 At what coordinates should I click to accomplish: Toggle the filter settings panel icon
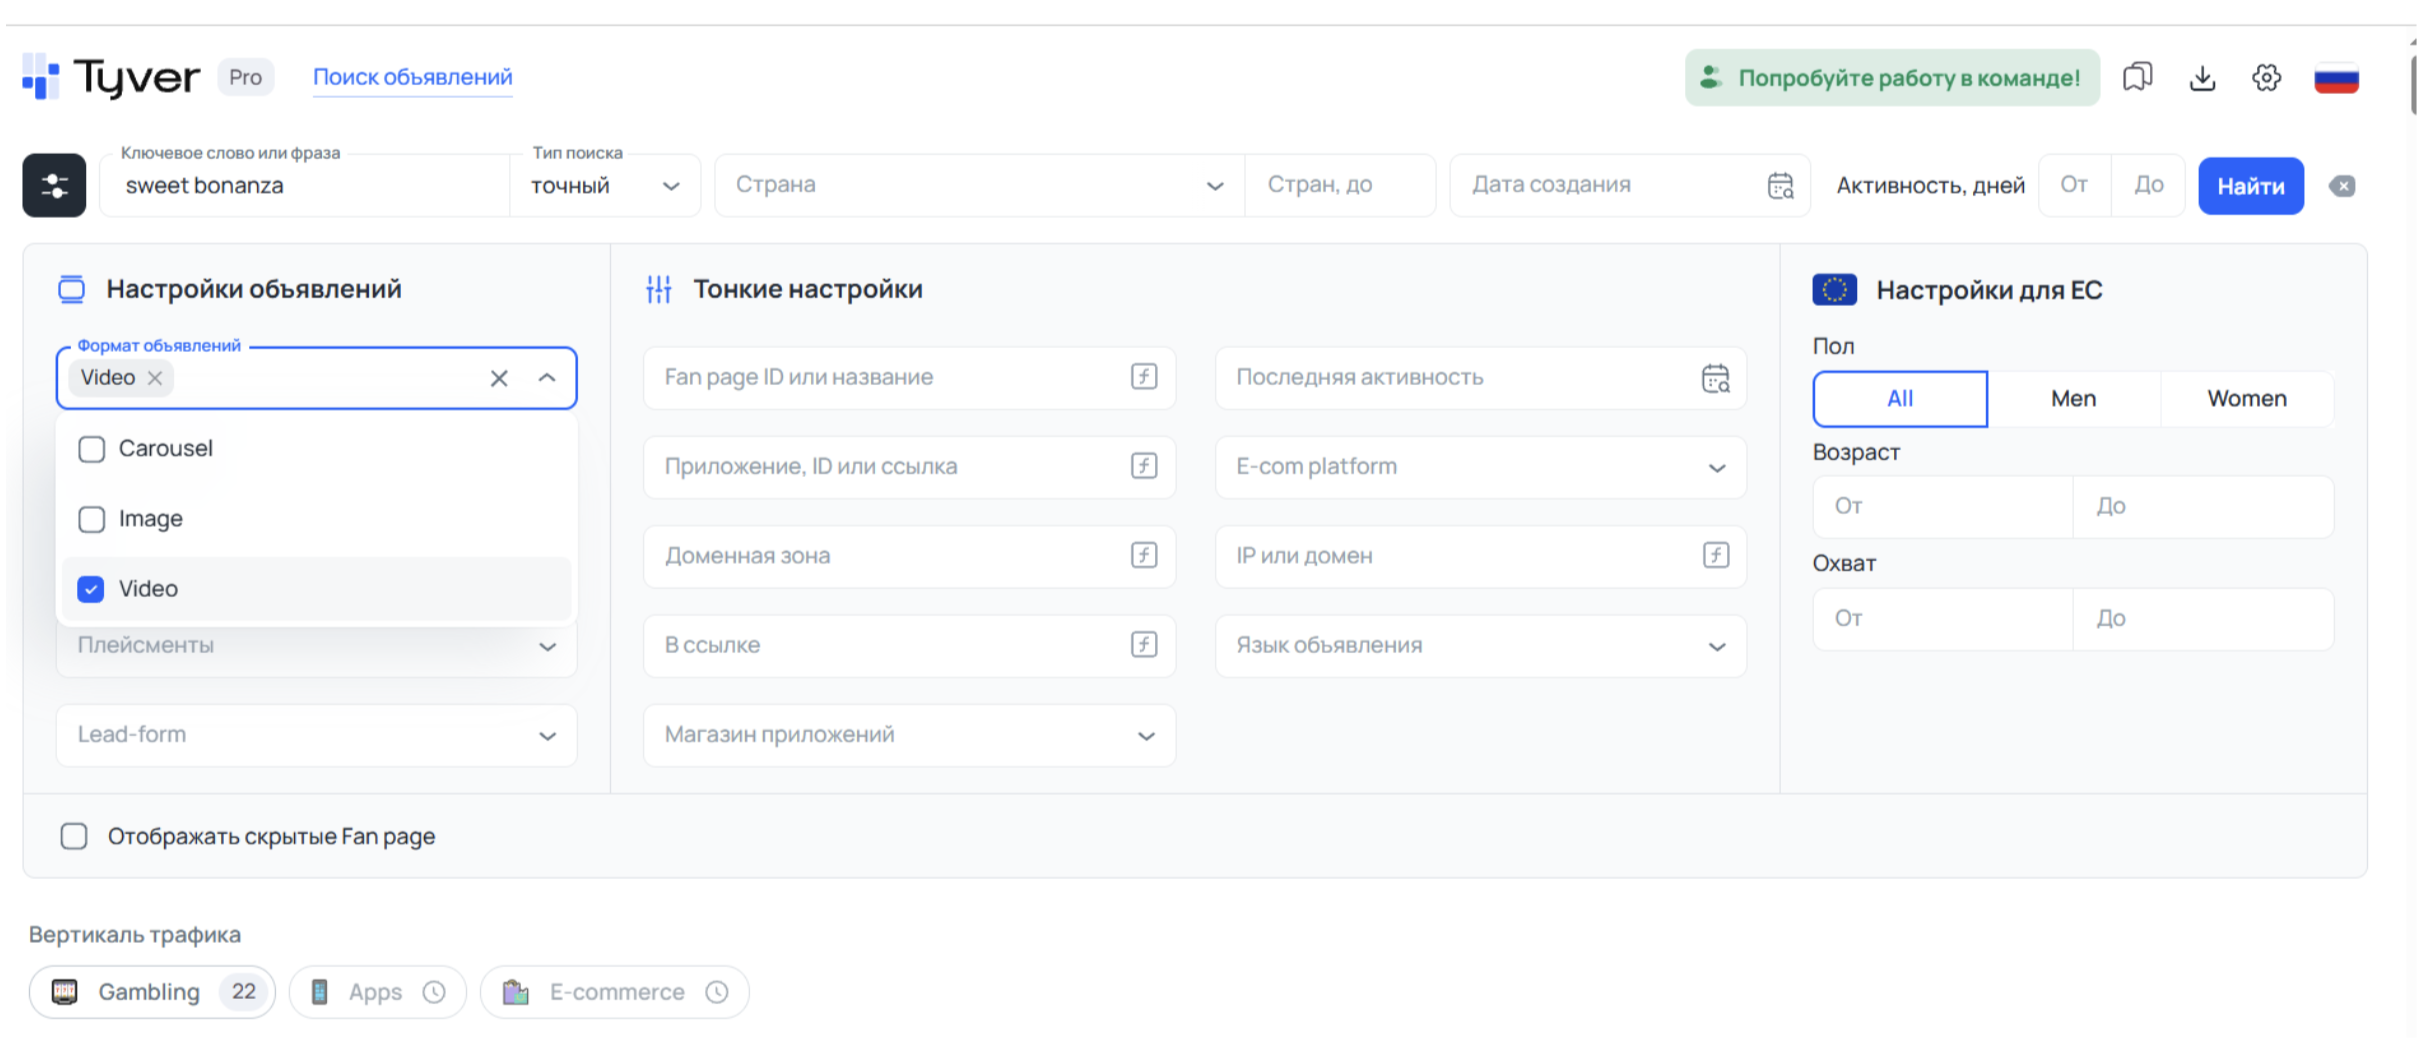pos(54,185)
